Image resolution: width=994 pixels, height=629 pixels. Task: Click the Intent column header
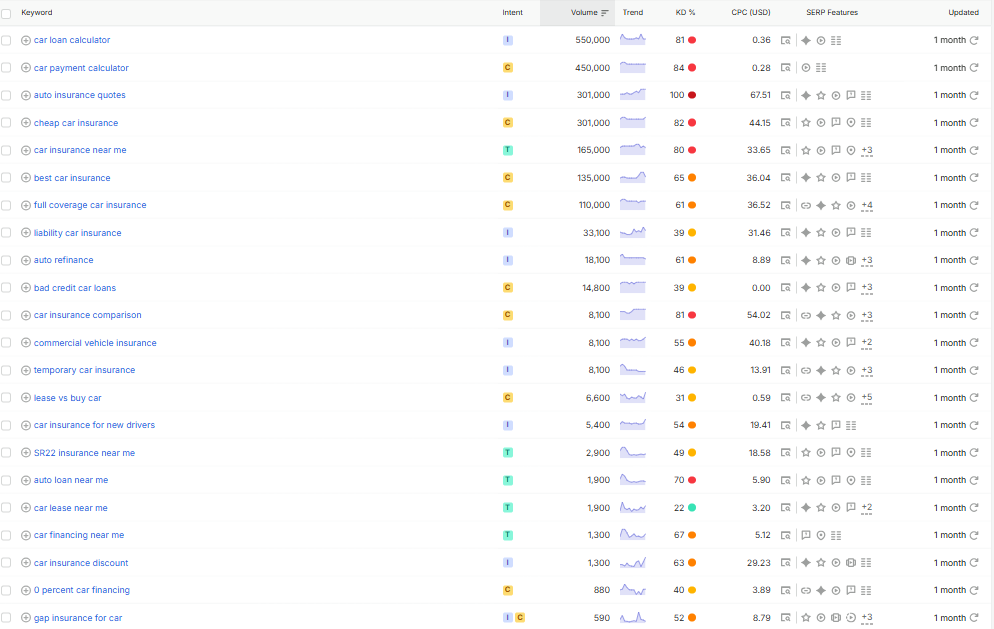(x=512, y=13)
